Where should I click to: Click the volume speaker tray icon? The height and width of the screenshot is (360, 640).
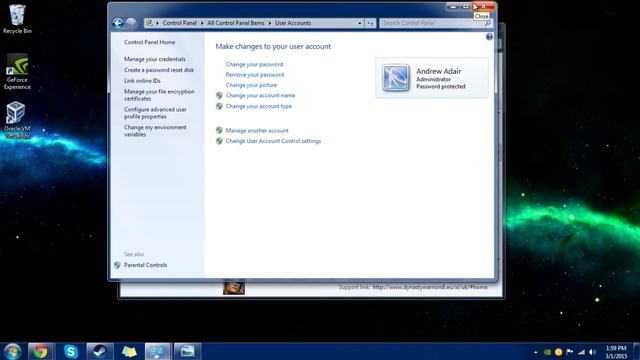click(x=593, y=352)
